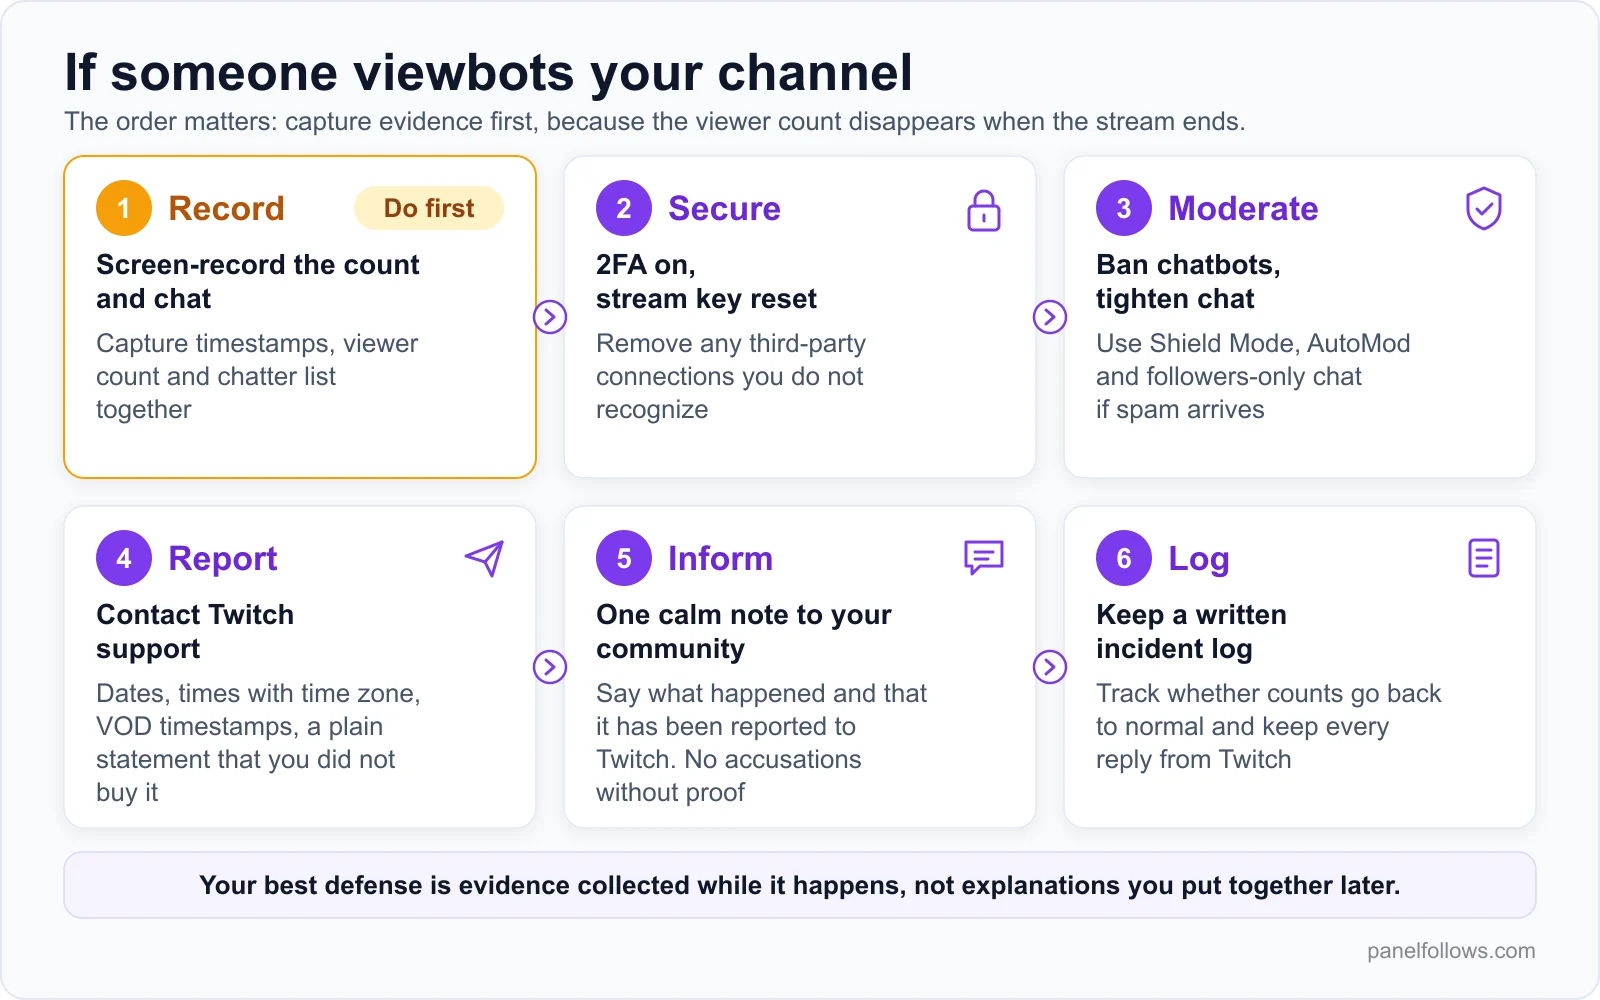Click the "The order matters" subtitle line
This screenshot has height=1000, width=1600.
point(655,122)
